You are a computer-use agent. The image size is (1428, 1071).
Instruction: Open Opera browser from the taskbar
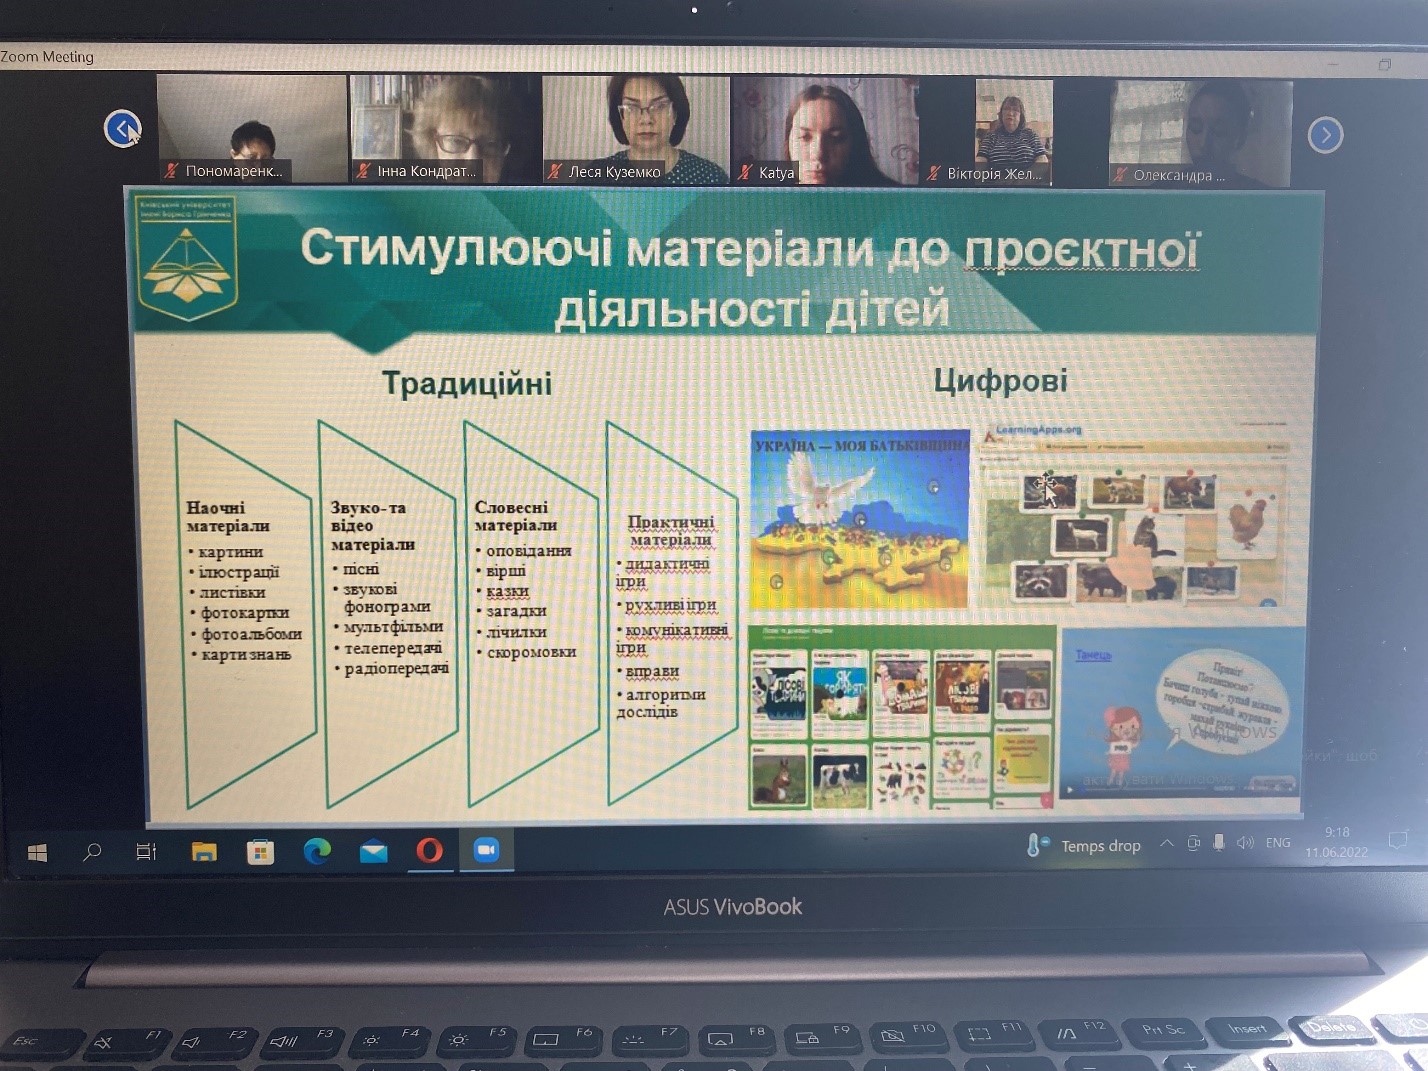click(429, 851)
